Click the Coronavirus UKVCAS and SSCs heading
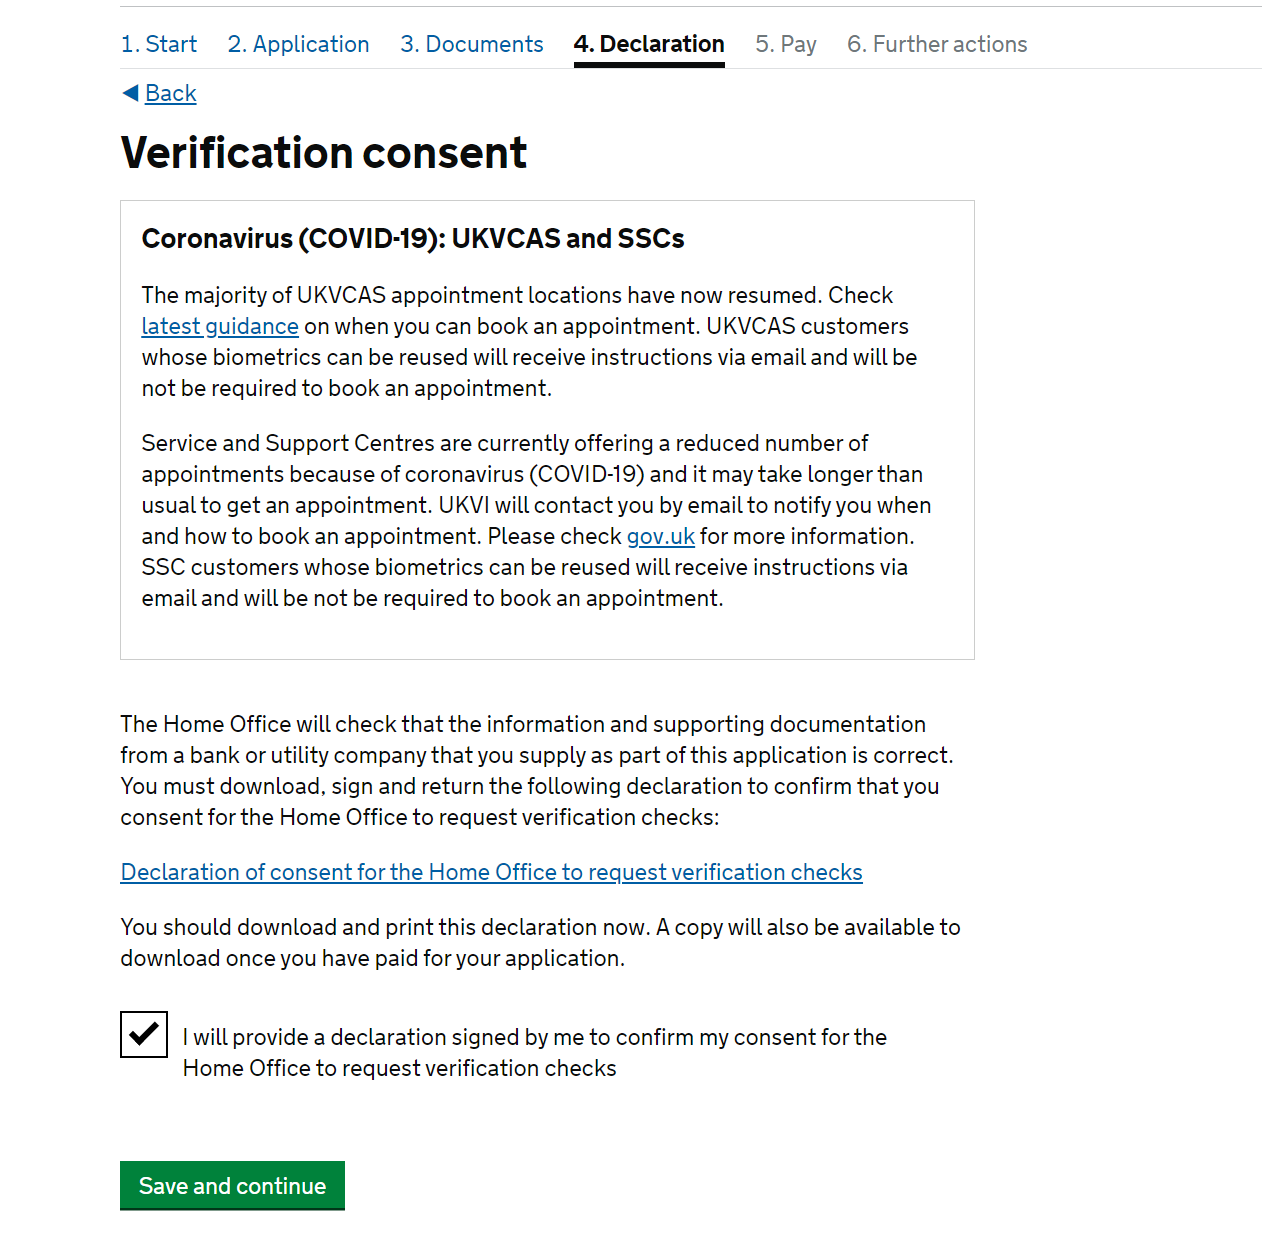 pos(413,238)
